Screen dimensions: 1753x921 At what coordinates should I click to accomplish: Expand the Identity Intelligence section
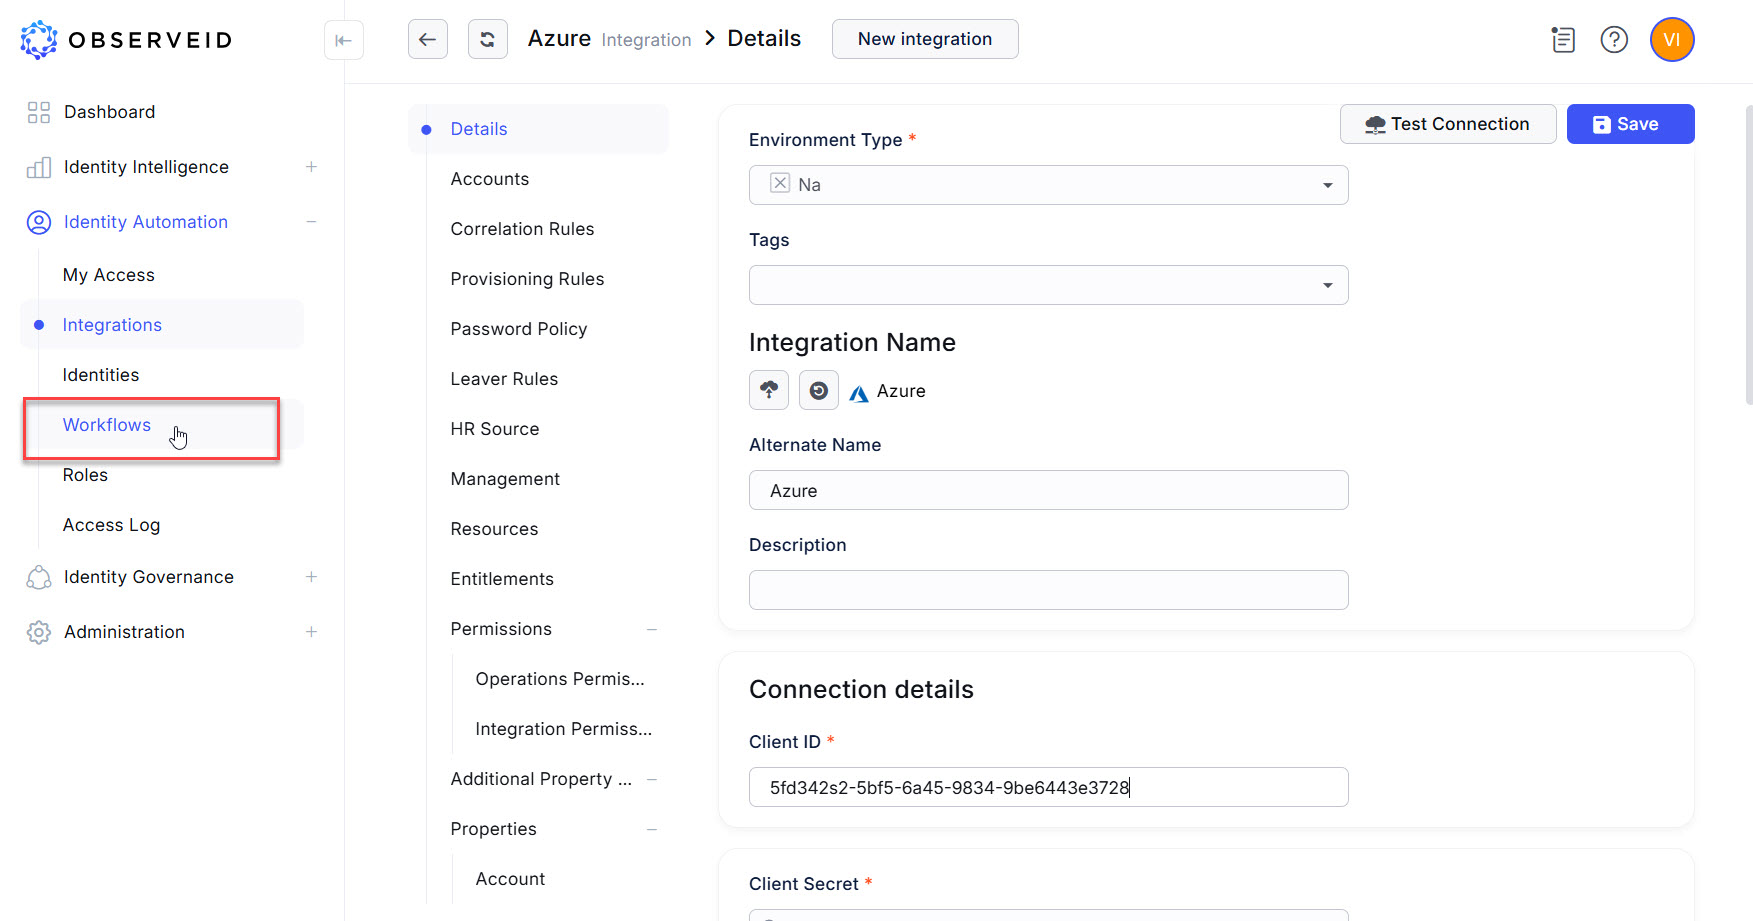point(311,167)
